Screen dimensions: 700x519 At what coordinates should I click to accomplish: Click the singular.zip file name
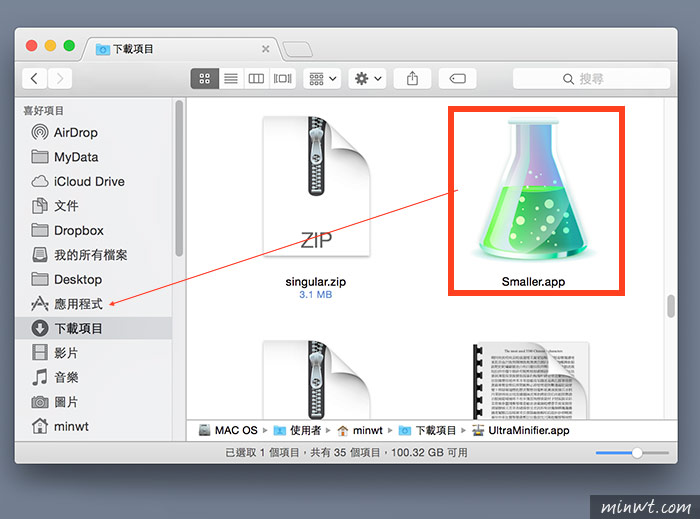pyautogui.click(x=316, y=282)
